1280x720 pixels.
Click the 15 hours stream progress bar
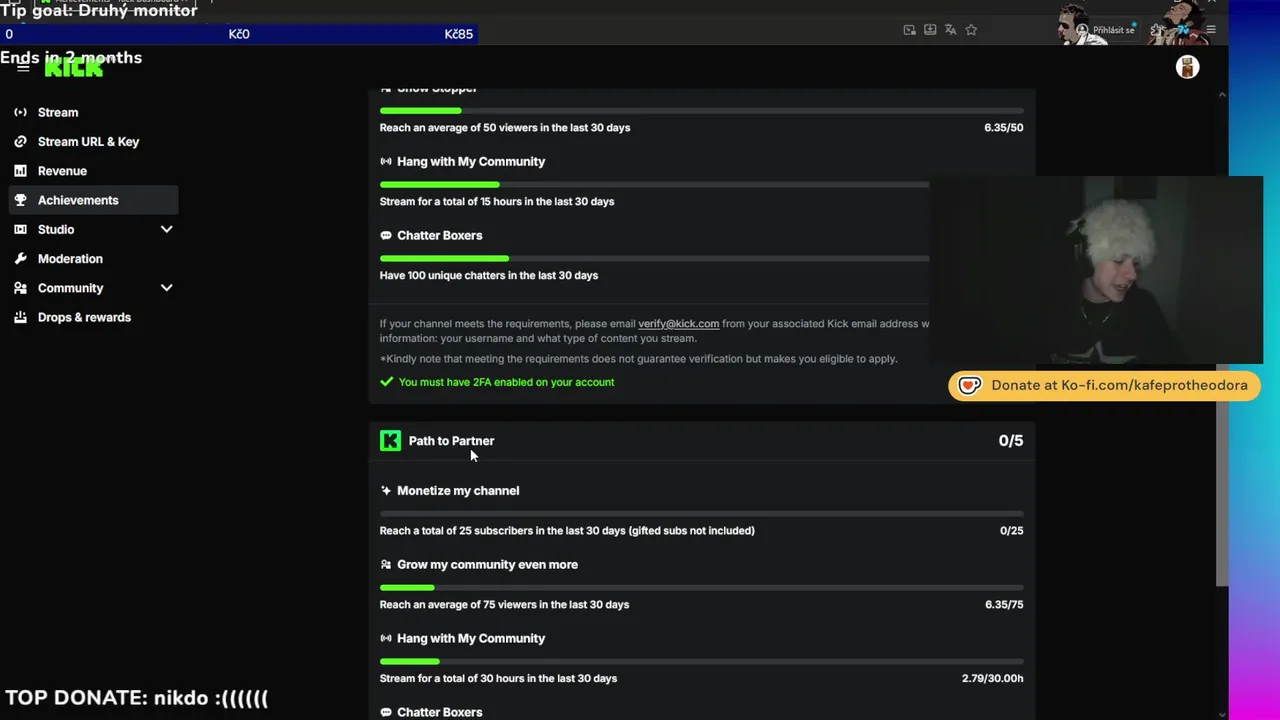[x=654, y=184]
